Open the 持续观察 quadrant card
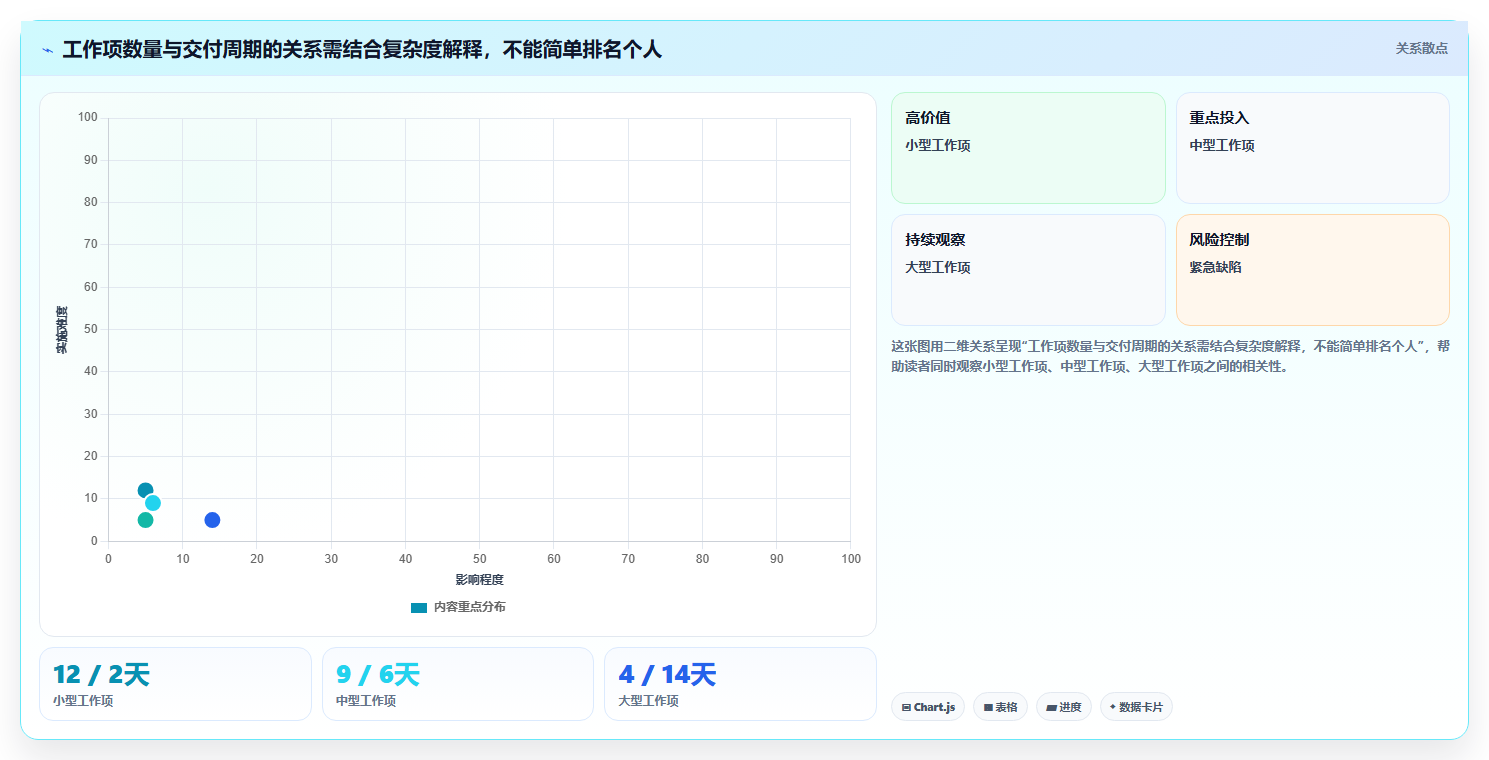Viewport: 1489px width, 760px height. [x=1028, y=270]
